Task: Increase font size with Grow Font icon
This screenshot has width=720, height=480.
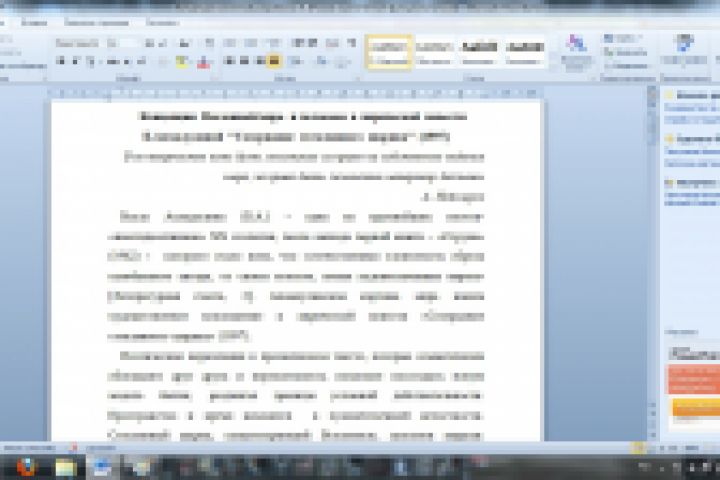Action: [150, 43]
